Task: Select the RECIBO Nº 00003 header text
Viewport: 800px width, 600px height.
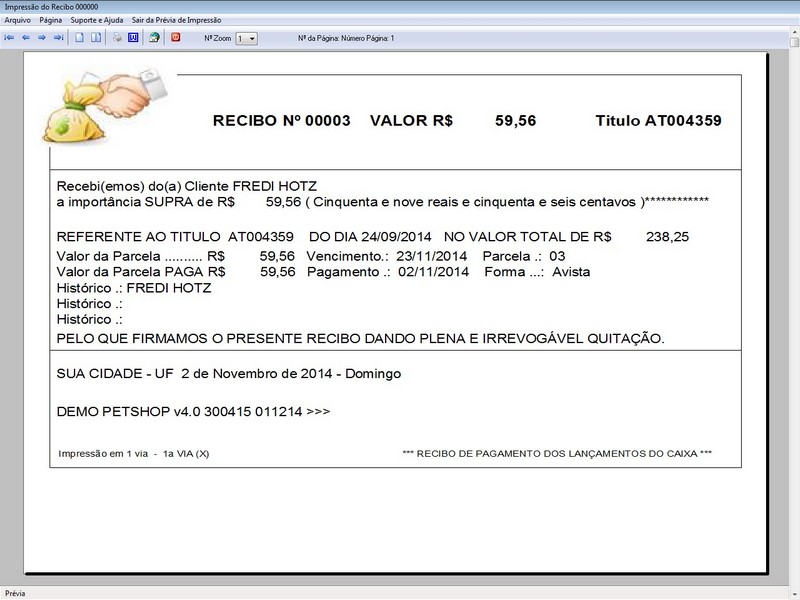Action: click(x=274, y=120)
